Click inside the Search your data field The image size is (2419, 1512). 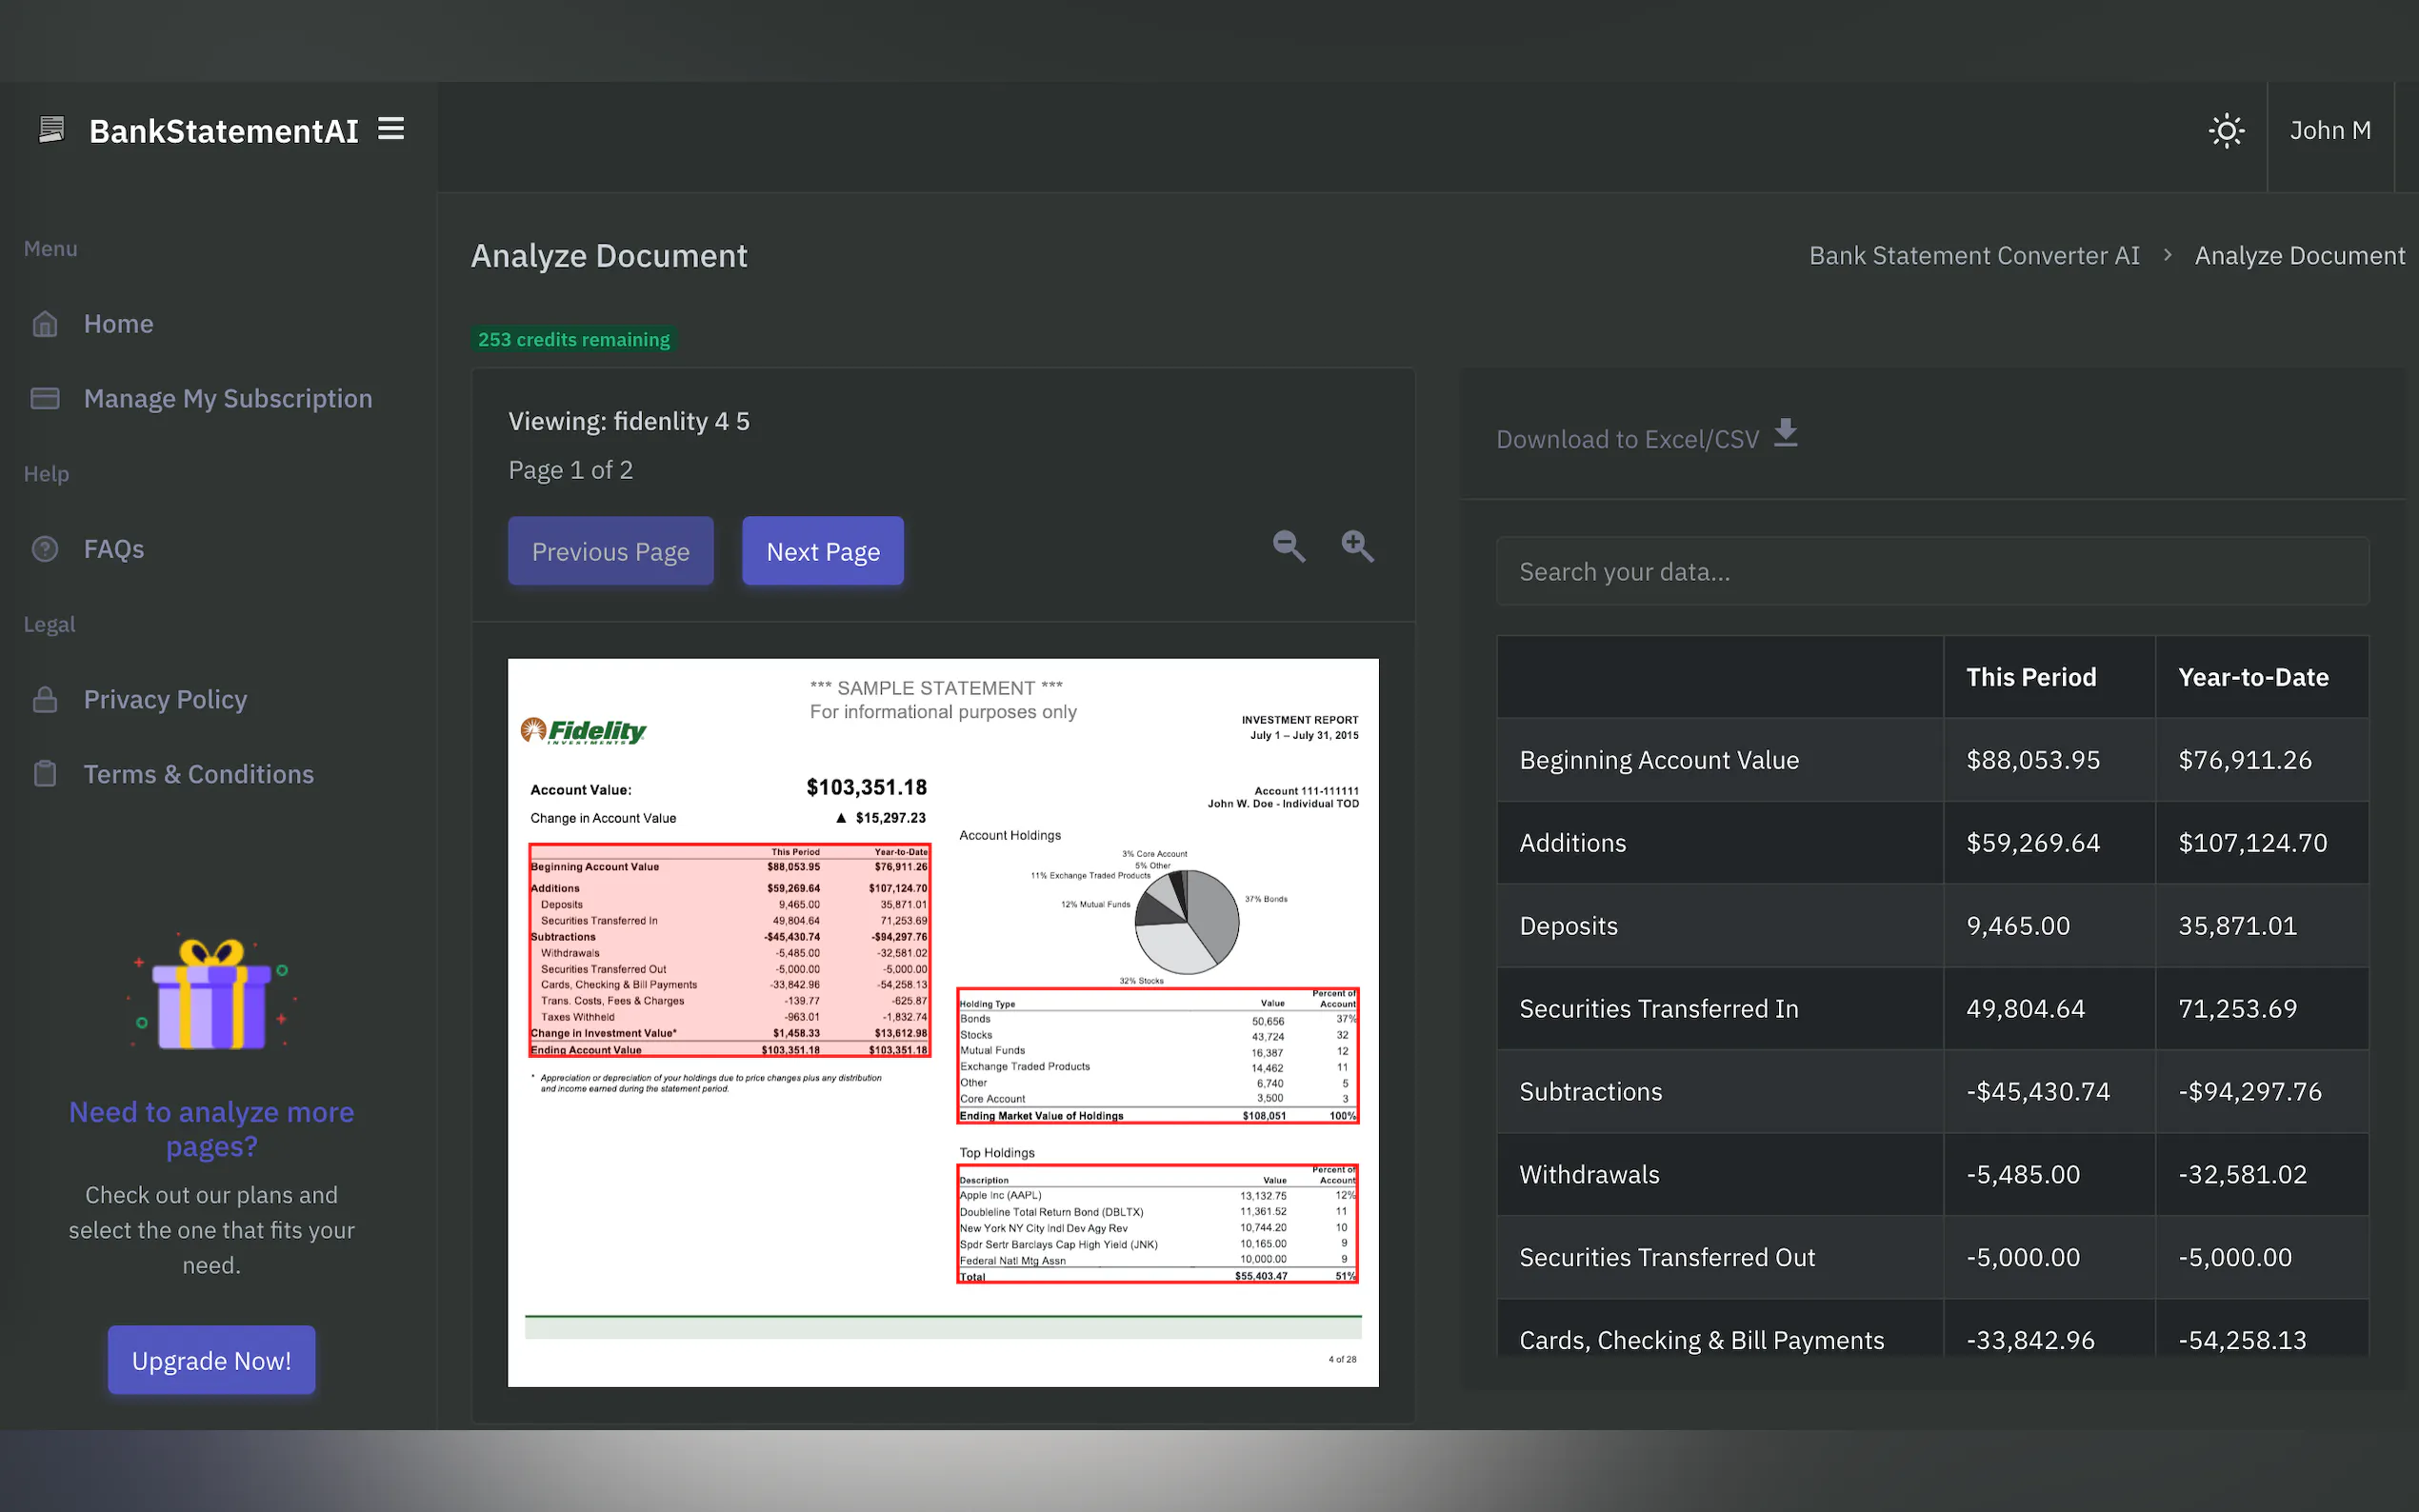coord(1930,570)
